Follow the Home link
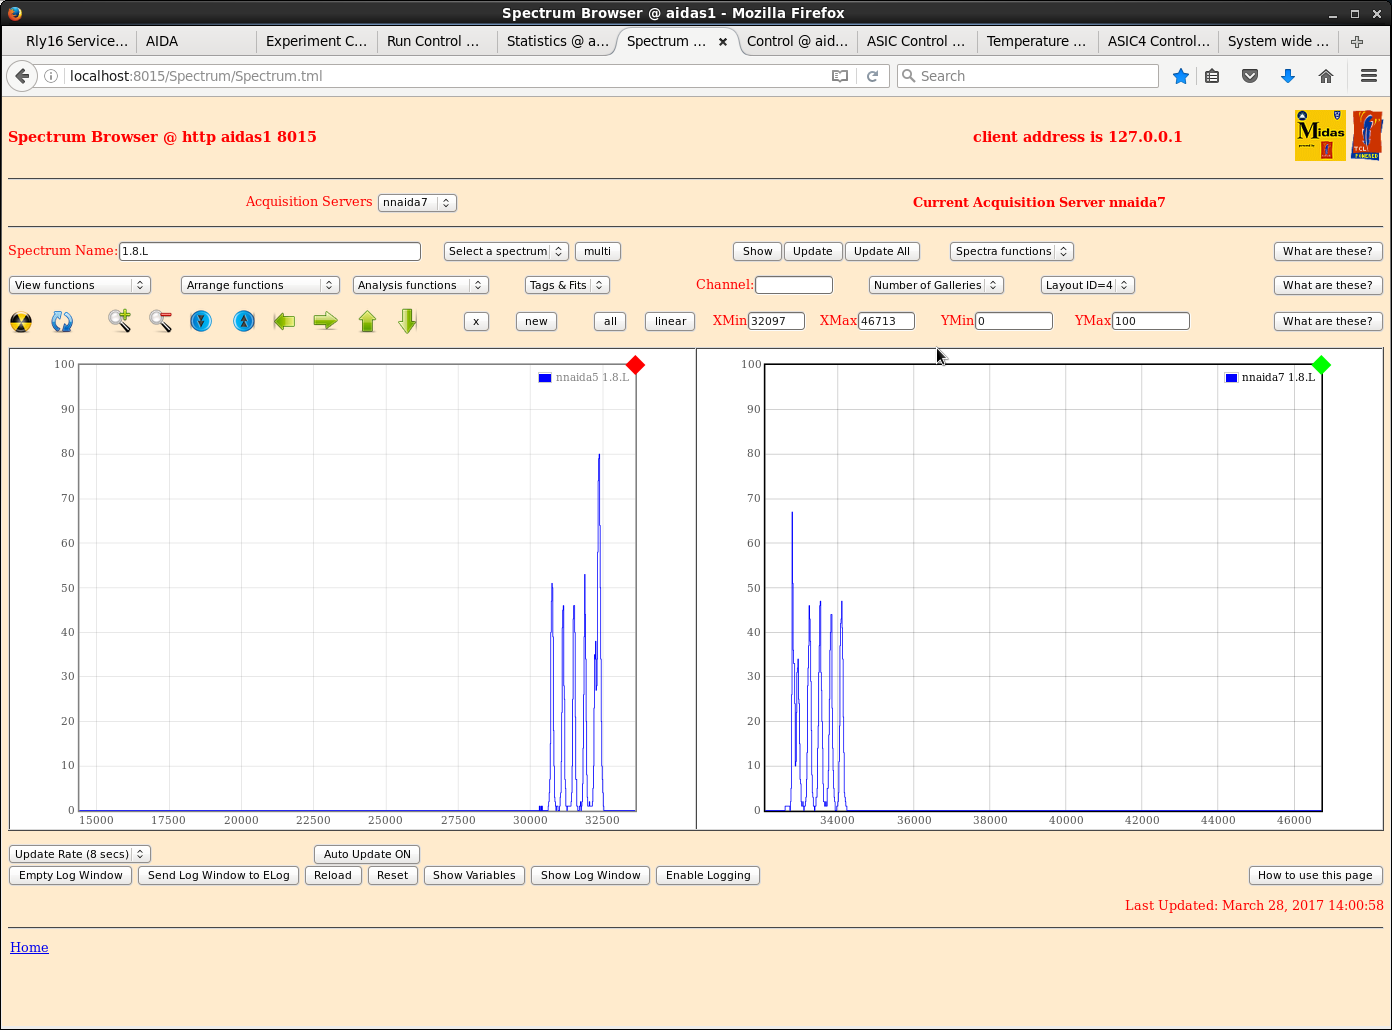1392x1030 pixels. (x=29, y=947)
